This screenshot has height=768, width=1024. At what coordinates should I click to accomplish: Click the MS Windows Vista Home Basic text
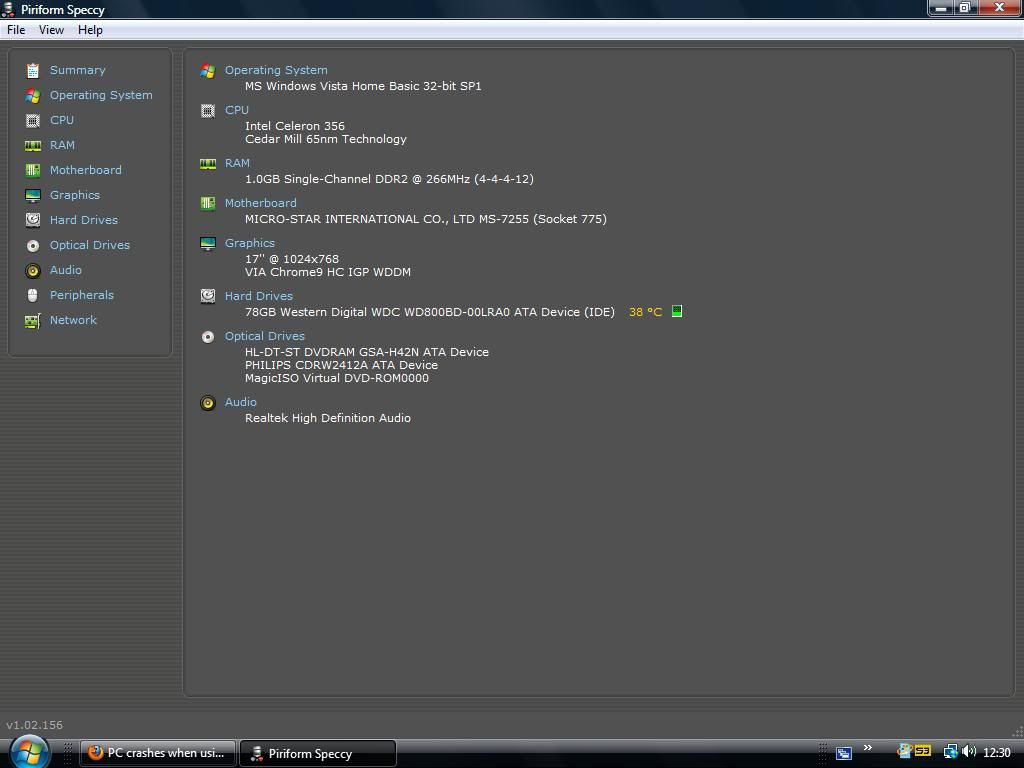[363, 86]
